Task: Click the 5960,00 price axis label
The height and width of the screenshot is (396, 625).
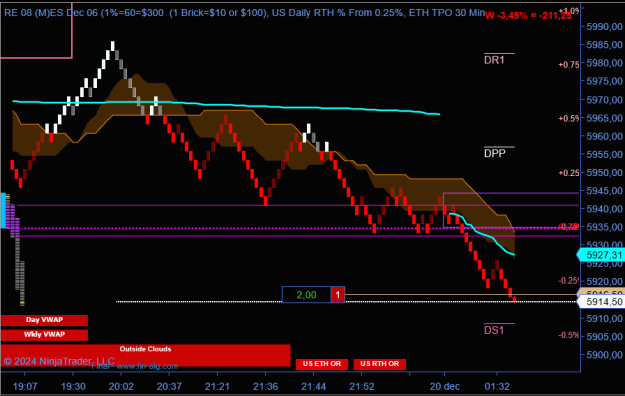Action: point(604,136)
